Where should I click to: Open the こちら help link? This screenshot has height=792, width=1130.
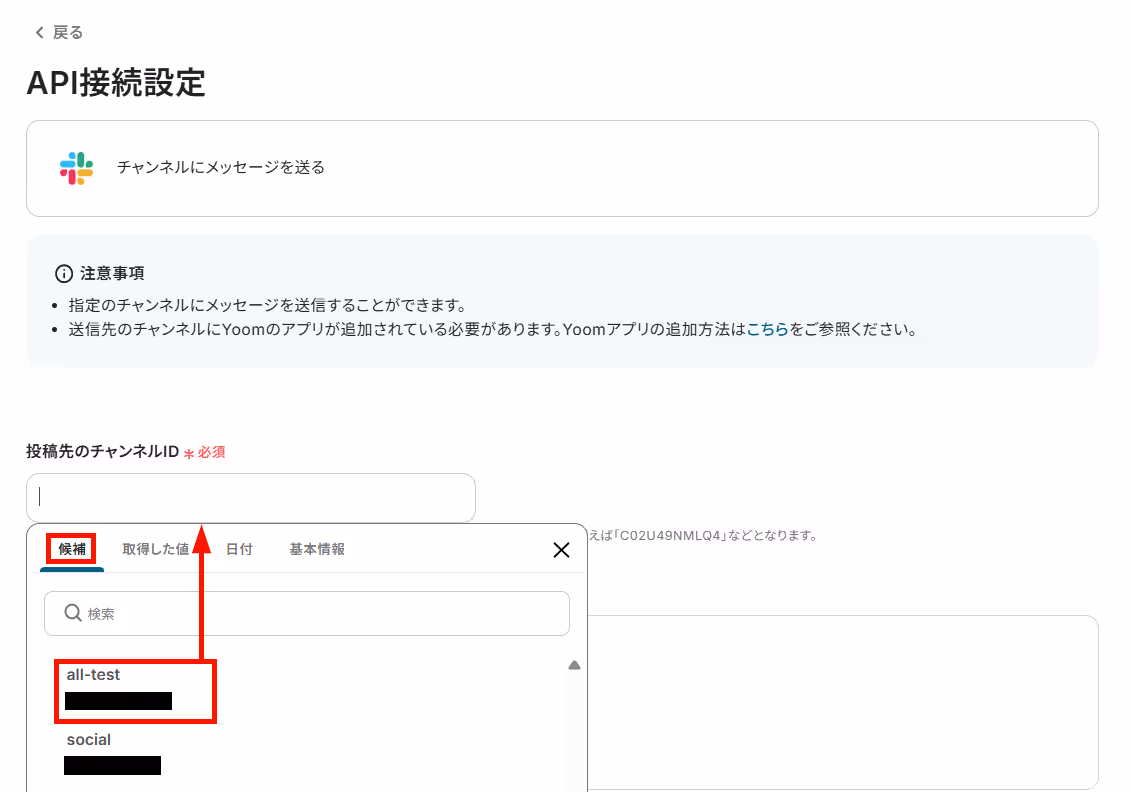point(768,329)
